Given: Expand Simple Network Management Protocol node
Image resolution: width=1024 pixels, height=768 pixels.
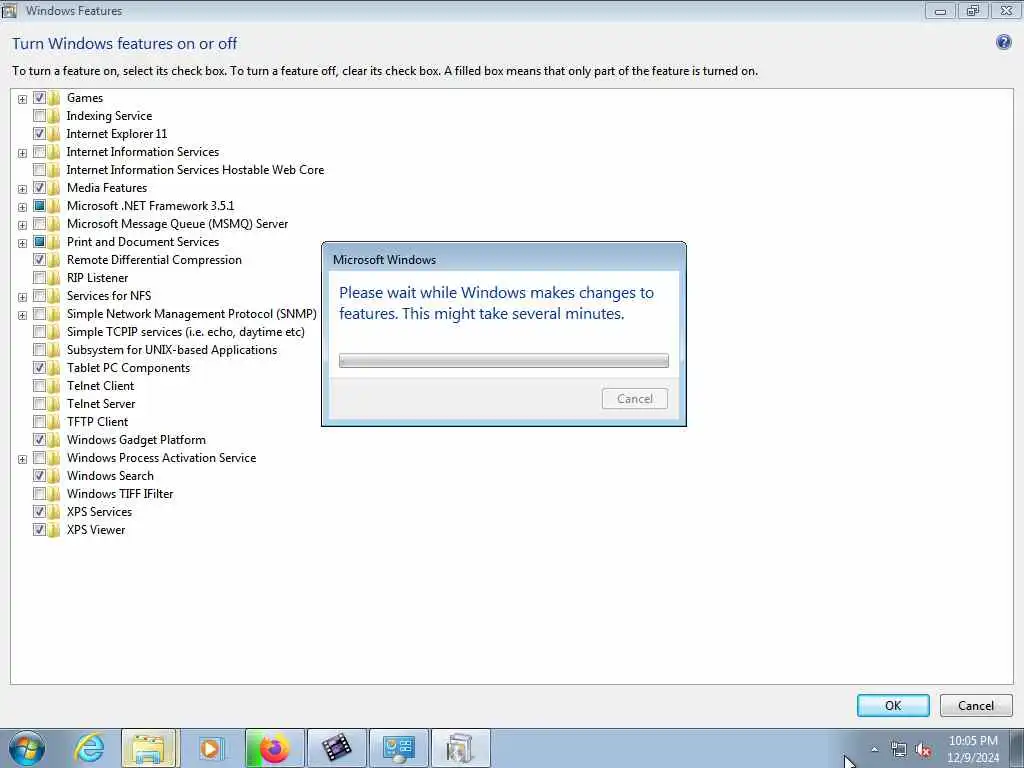Looking at the screenshot, I should point(22,315).
